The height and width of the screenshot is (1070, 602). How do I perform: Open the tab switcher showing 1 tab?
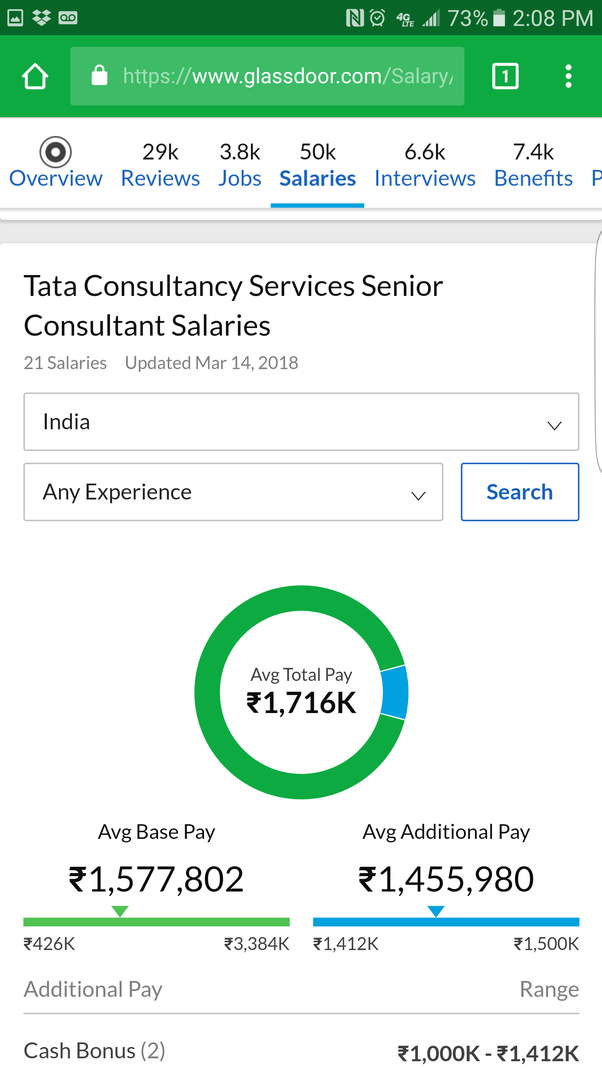coord(505,76)
